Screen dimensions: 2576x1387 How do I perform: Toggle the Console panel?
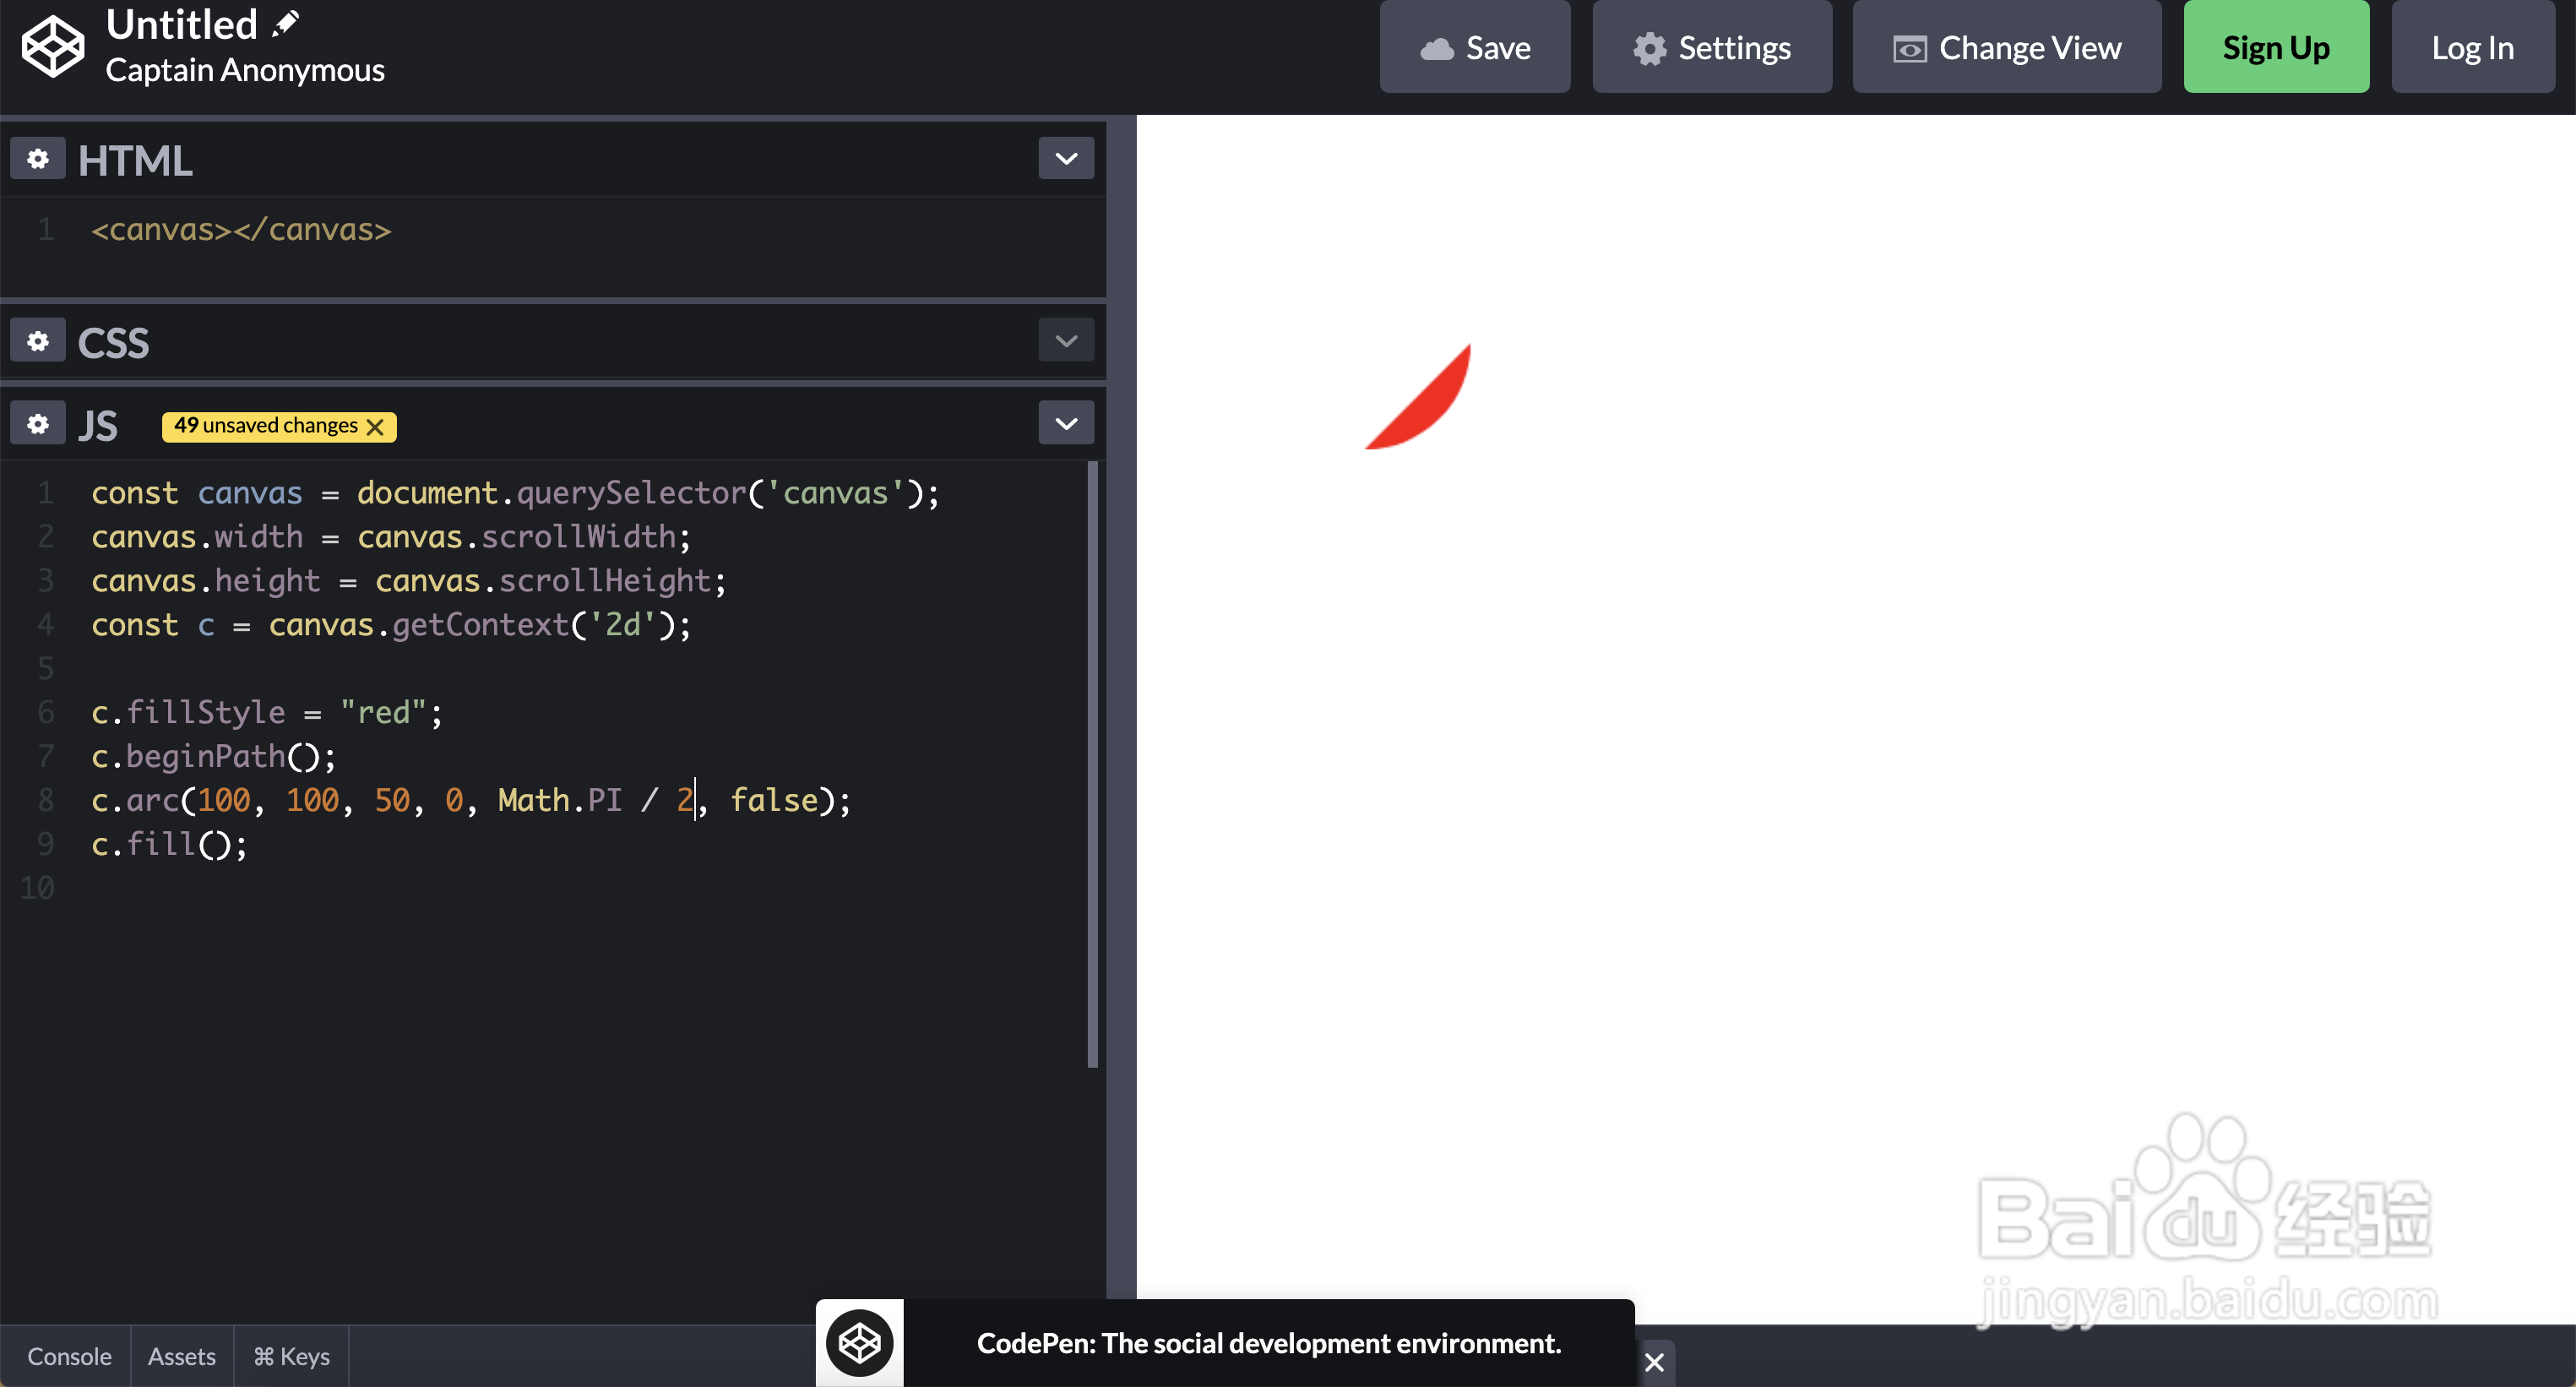click(x=68, y=1356)
